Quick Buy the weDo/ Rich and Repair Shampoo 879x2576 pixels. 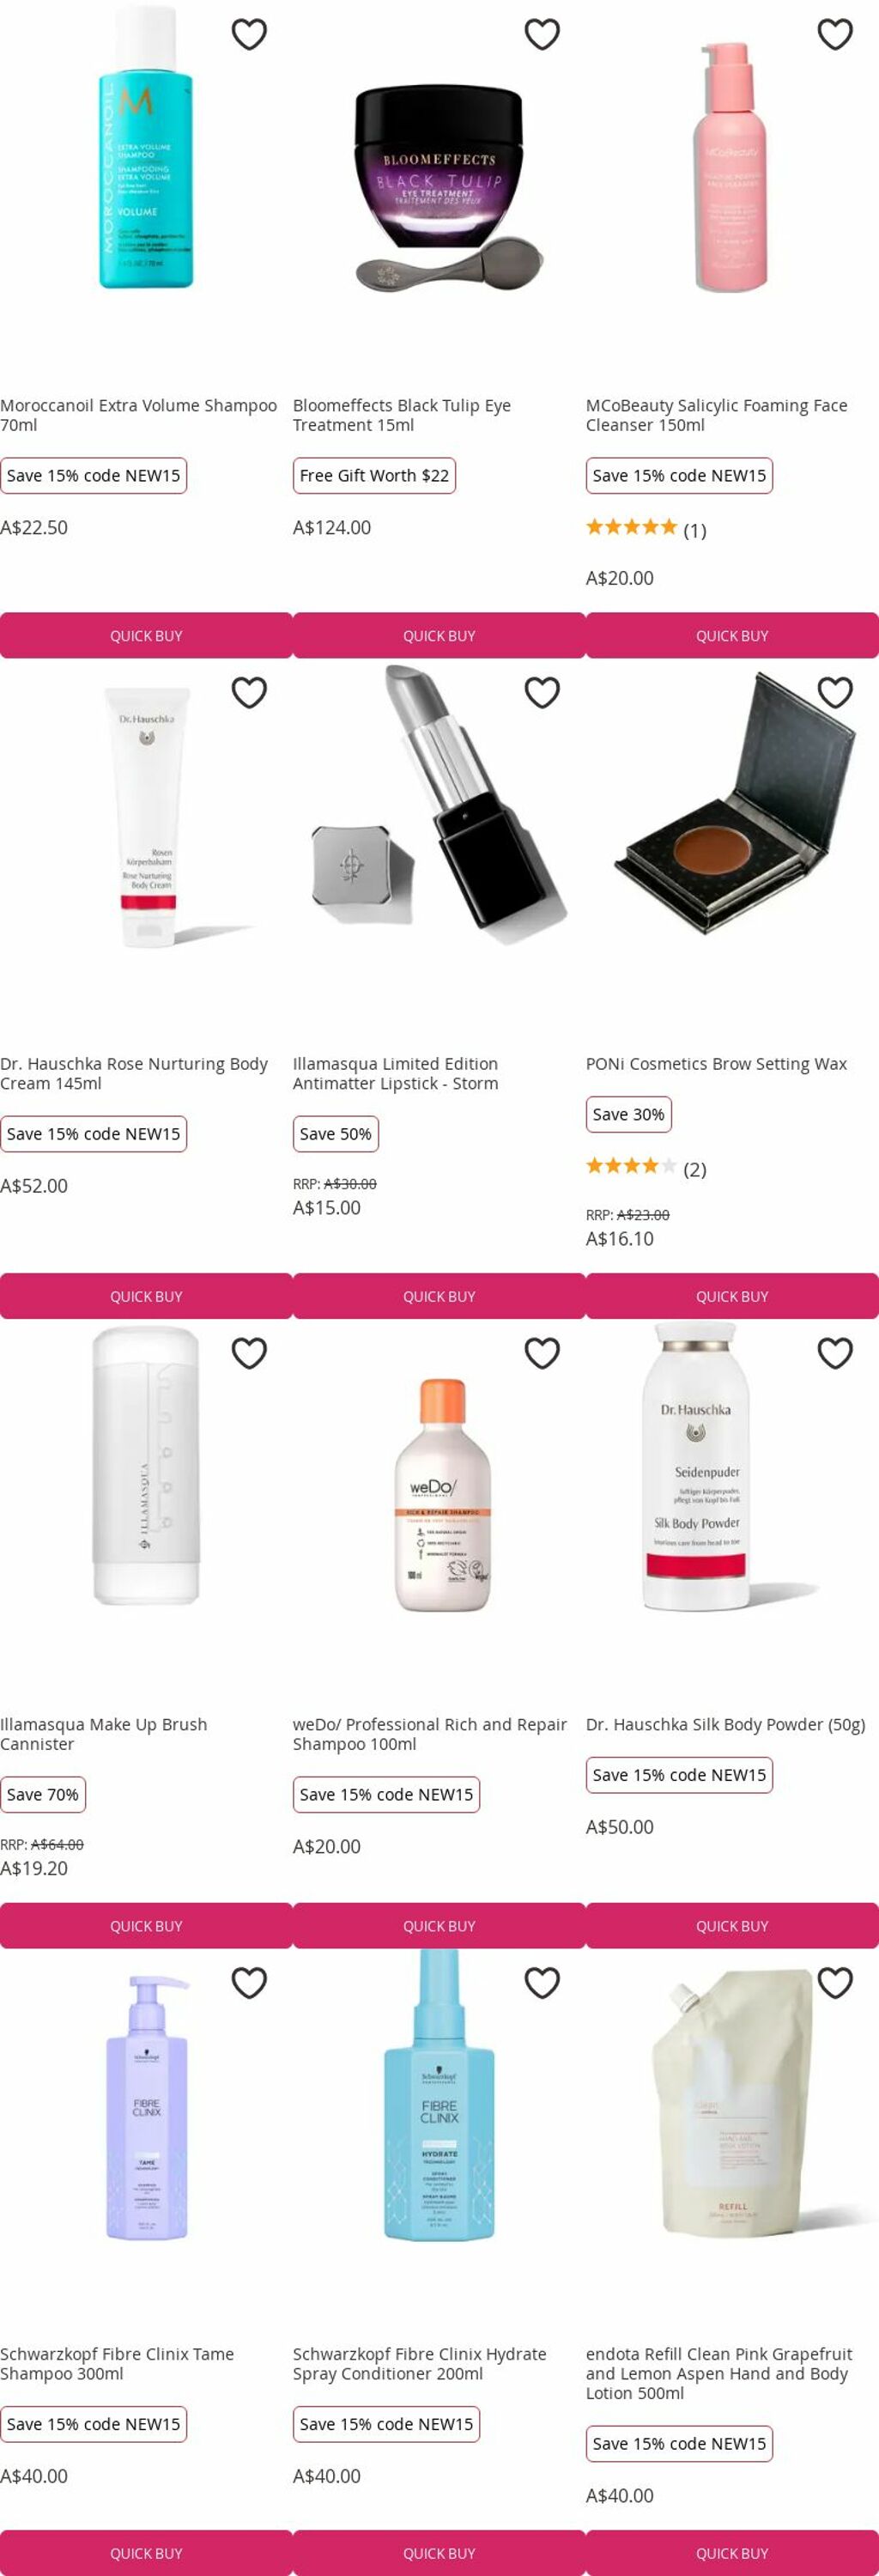439,1925
